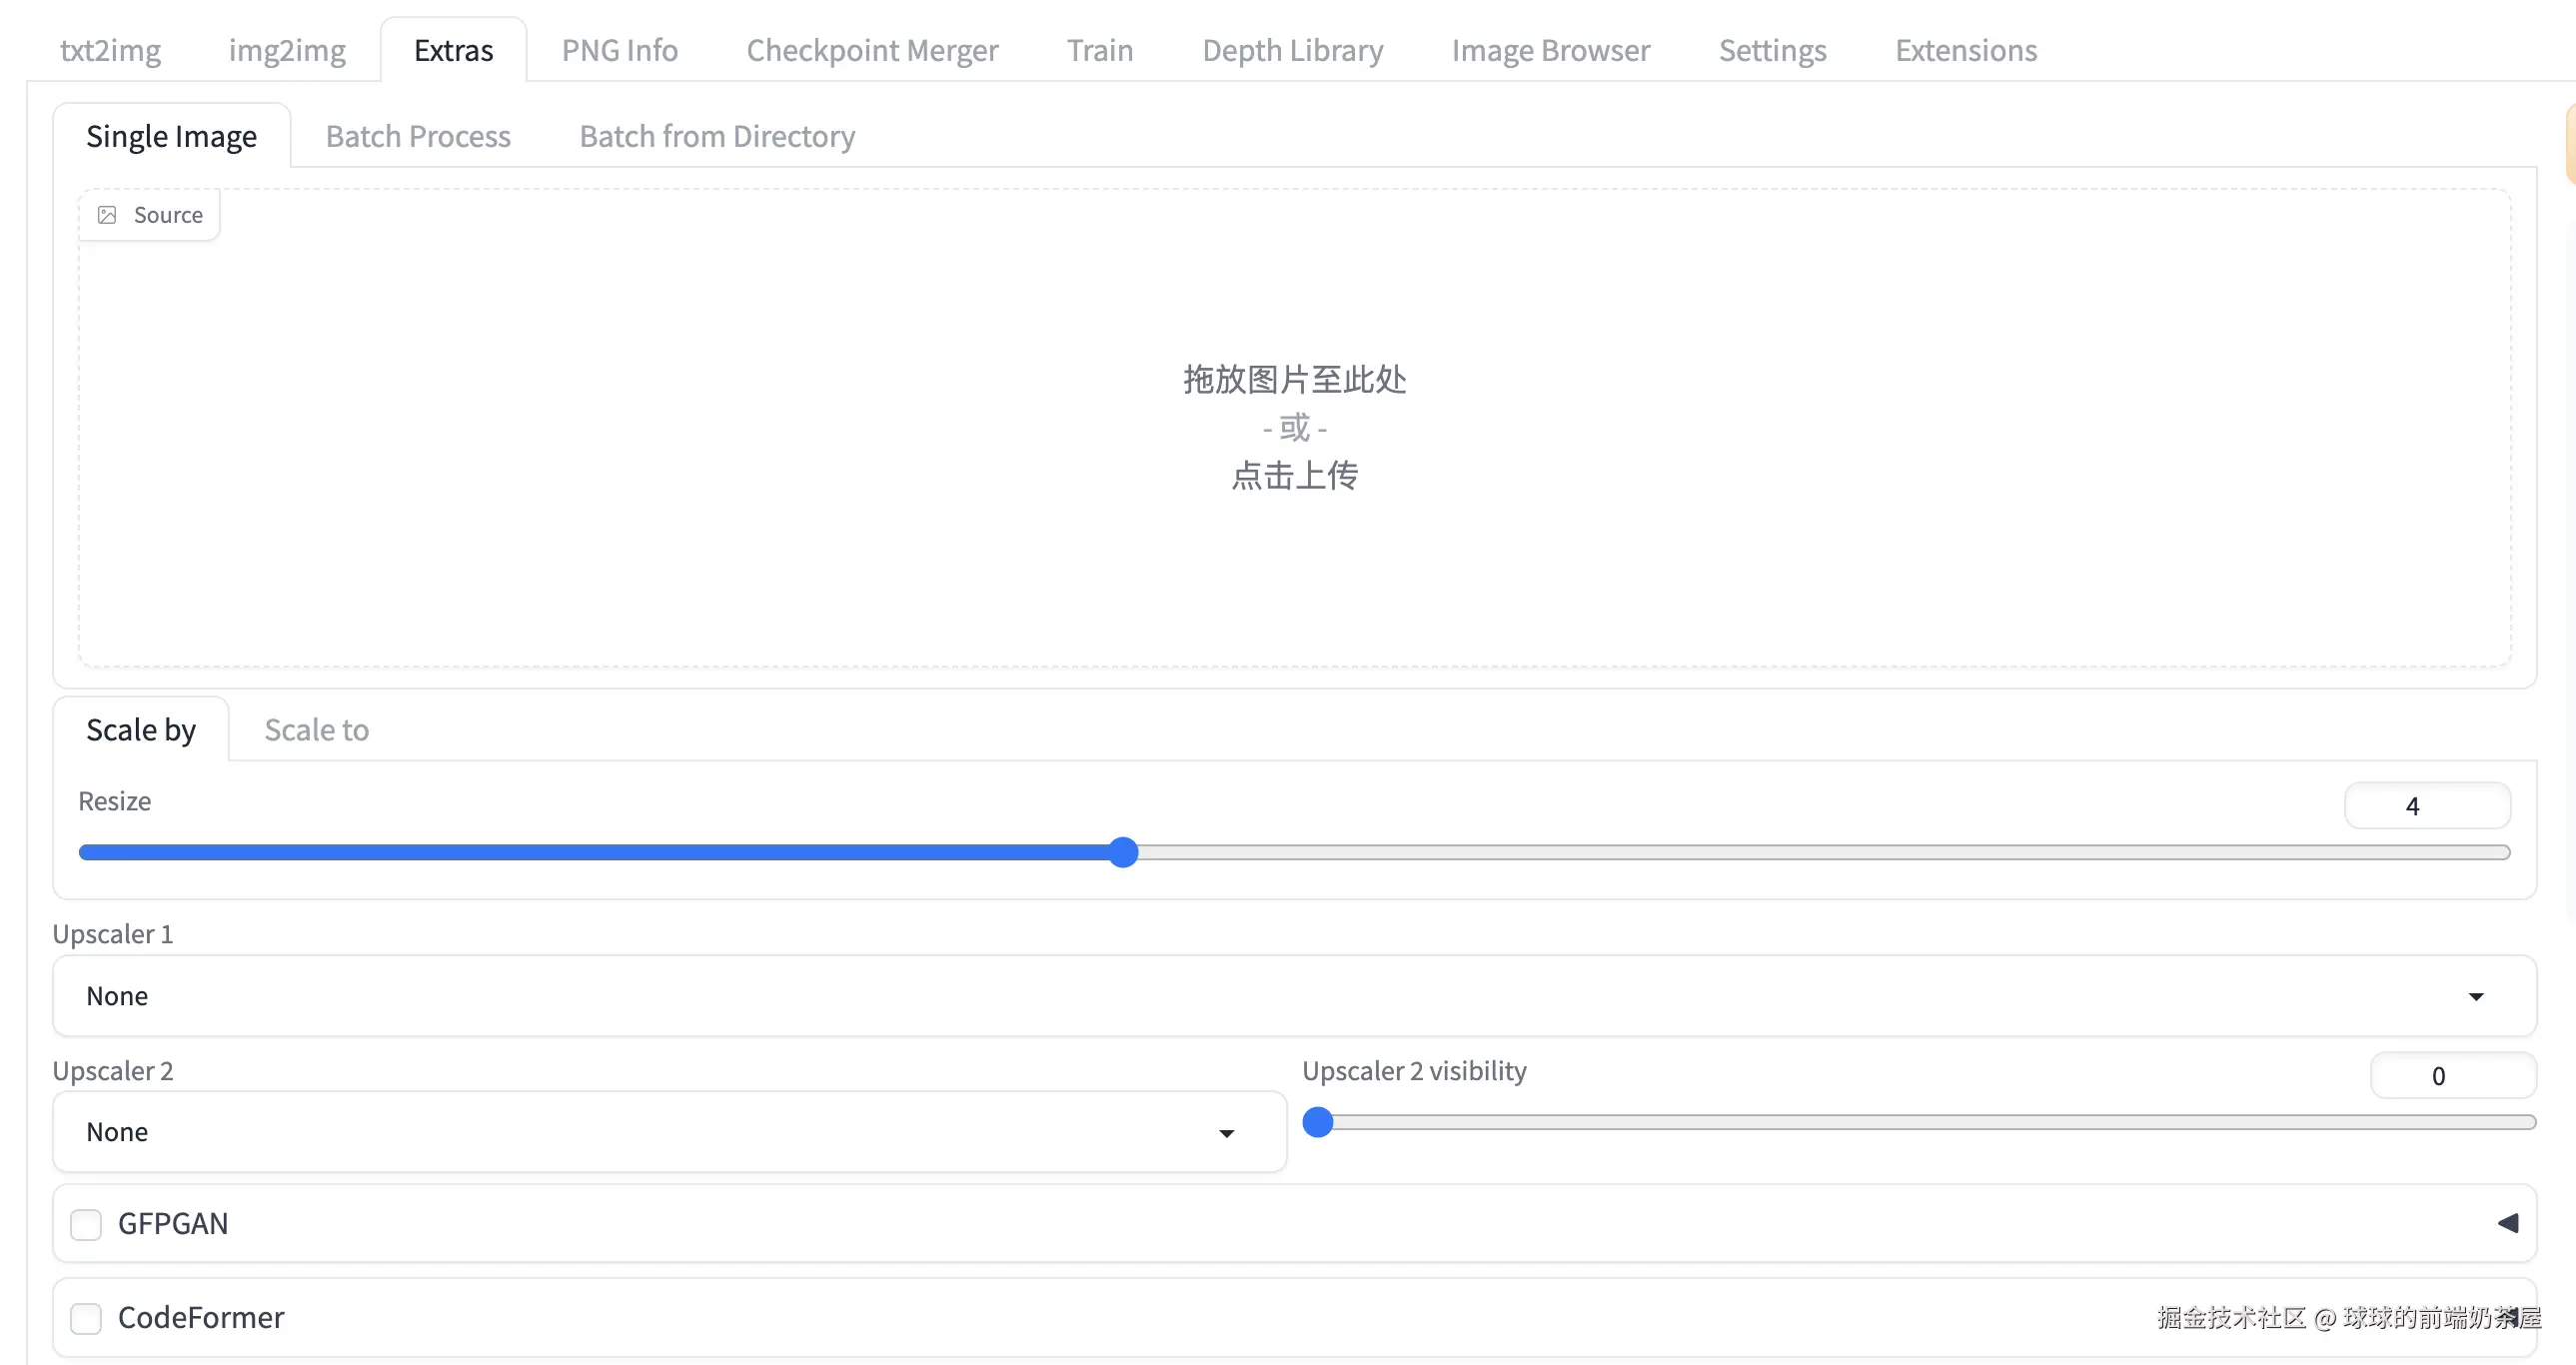Click the Resize value input field
The image size is (2576, 1365).
[x=2426, y=806]
